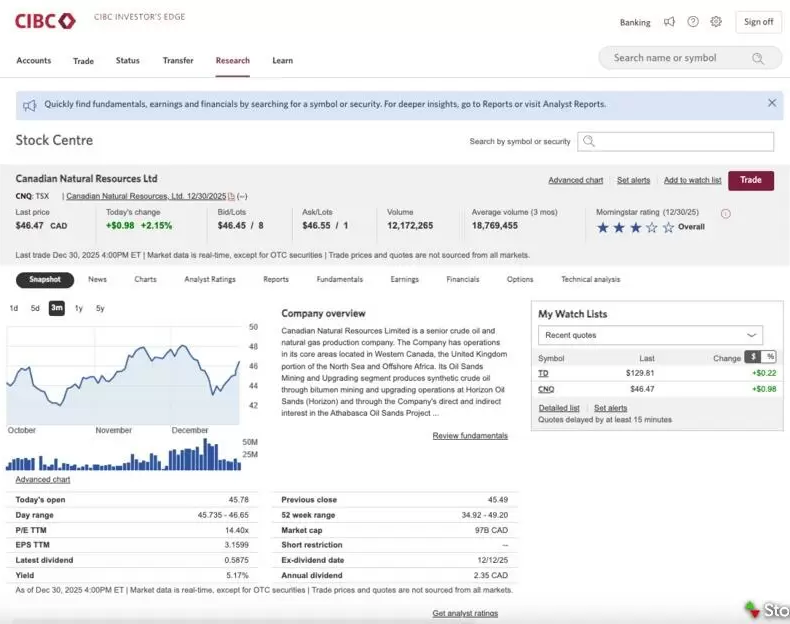Select the 1y chart range

[x=79, y=308]
